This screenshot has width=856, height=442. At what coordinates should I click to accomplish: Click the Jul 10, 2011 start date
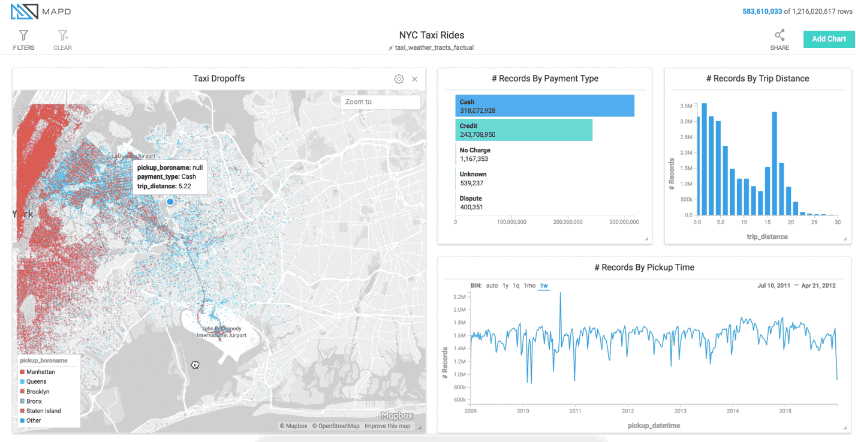(774, 286)
